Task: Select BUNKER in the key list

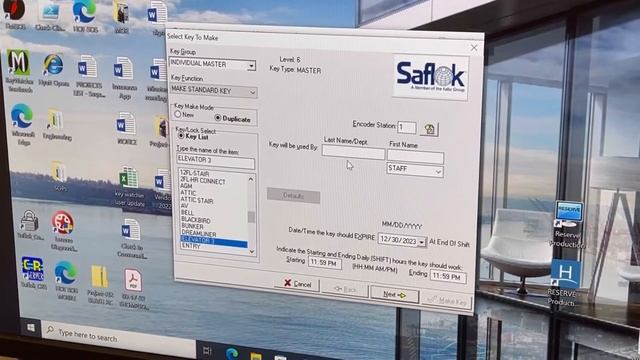Action: point(193,226)
